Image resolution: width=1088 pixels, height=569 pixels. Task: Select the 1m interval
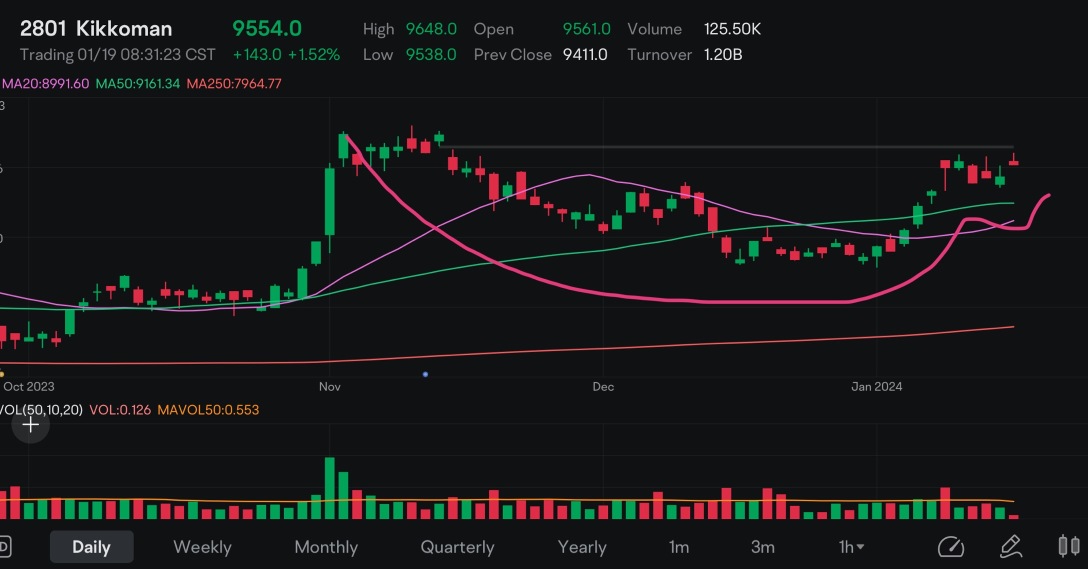(679, 547)
